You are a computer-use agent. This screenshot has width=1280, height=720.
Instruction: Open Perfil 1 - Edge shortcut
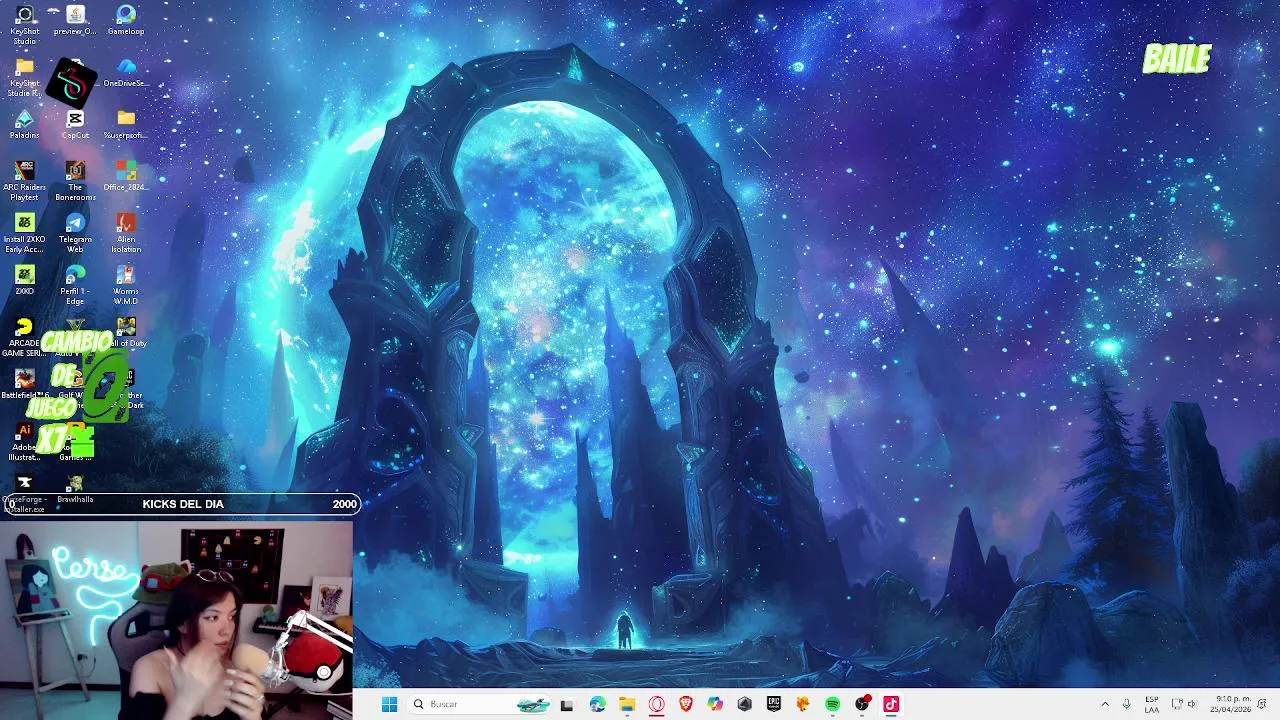point(75,286)
